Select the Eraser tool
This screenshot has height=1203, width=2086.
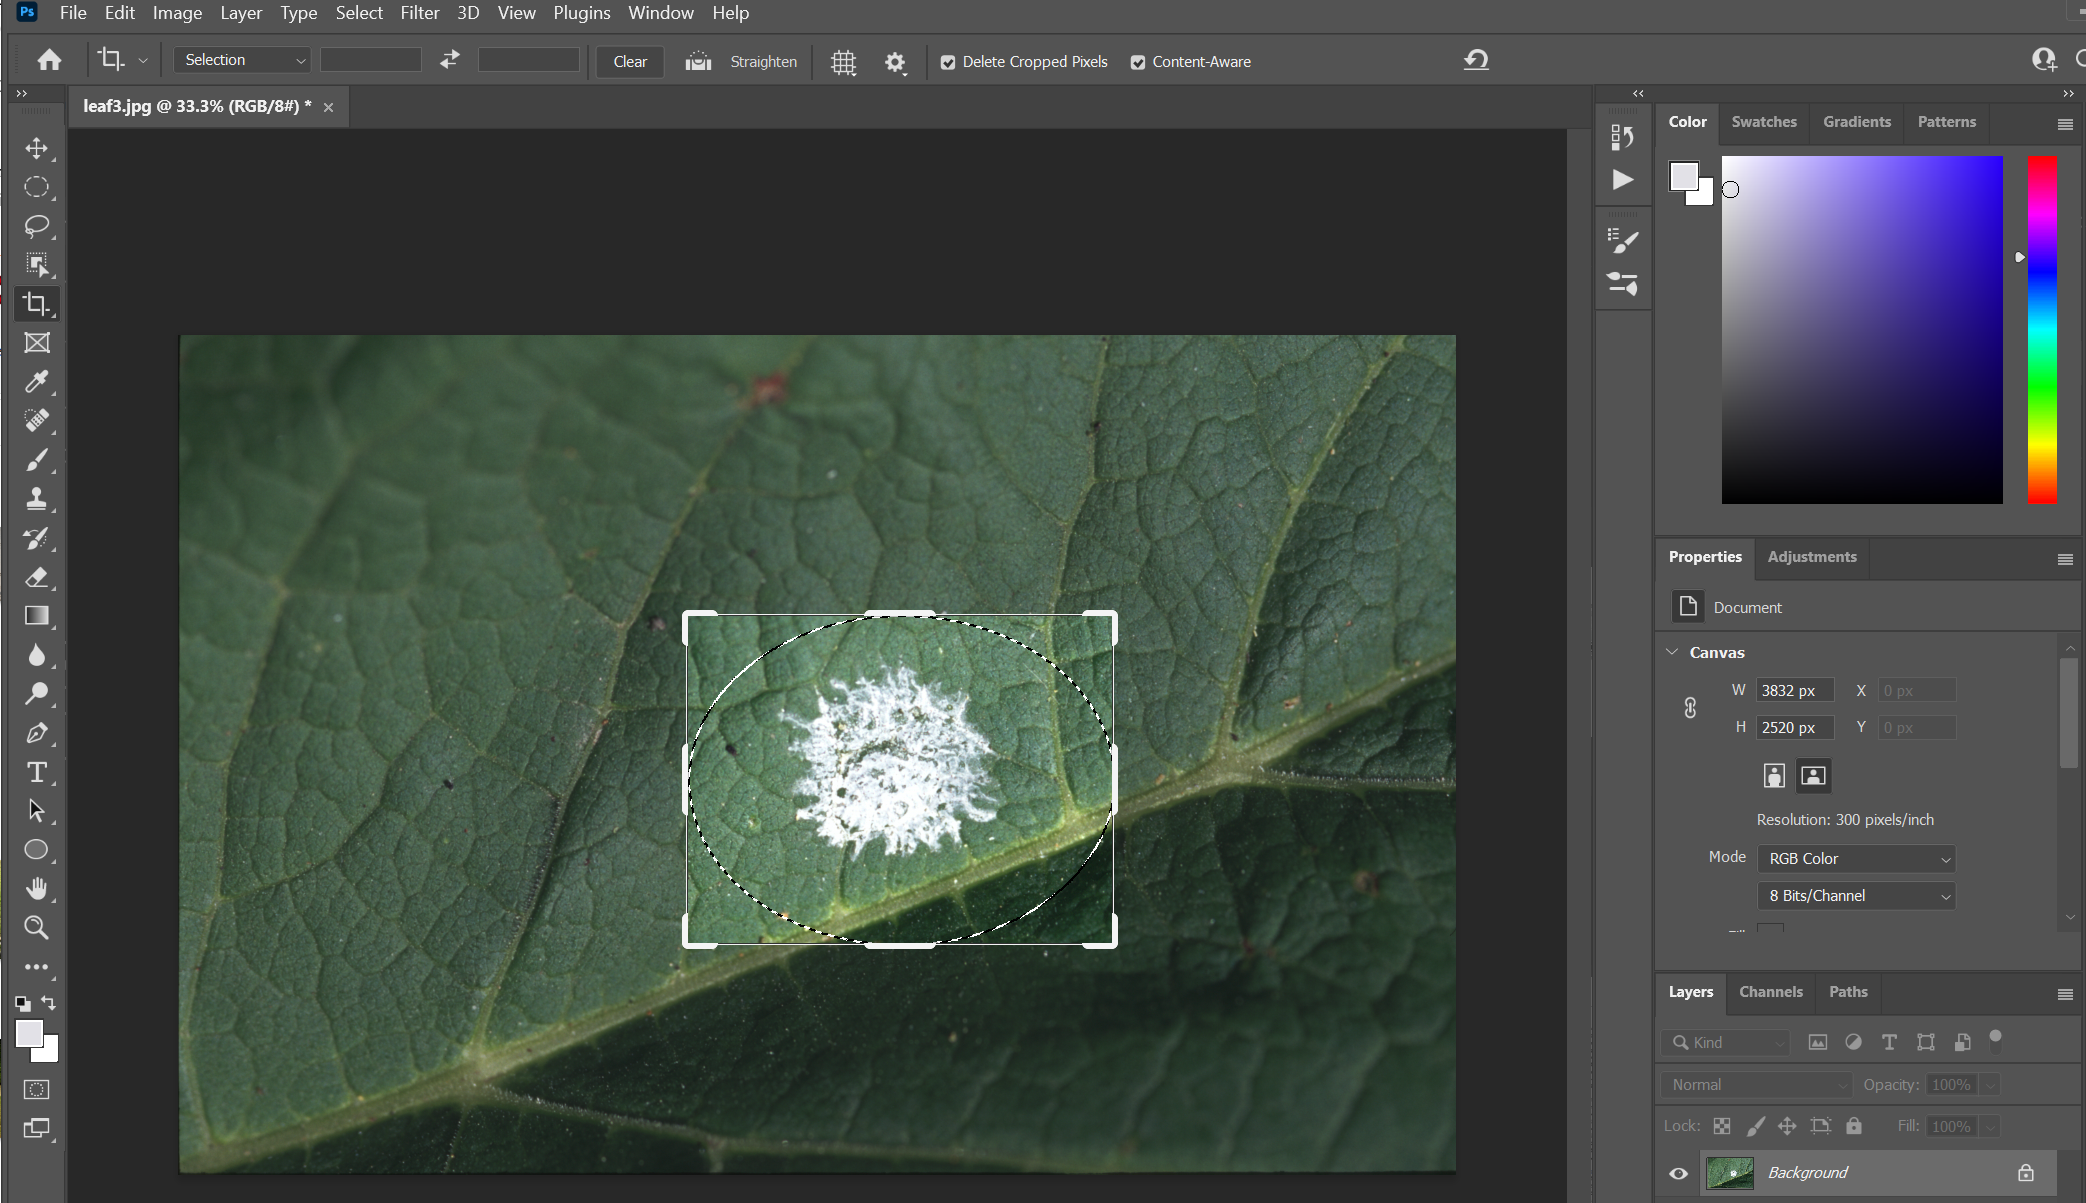[x=37, y=577]
